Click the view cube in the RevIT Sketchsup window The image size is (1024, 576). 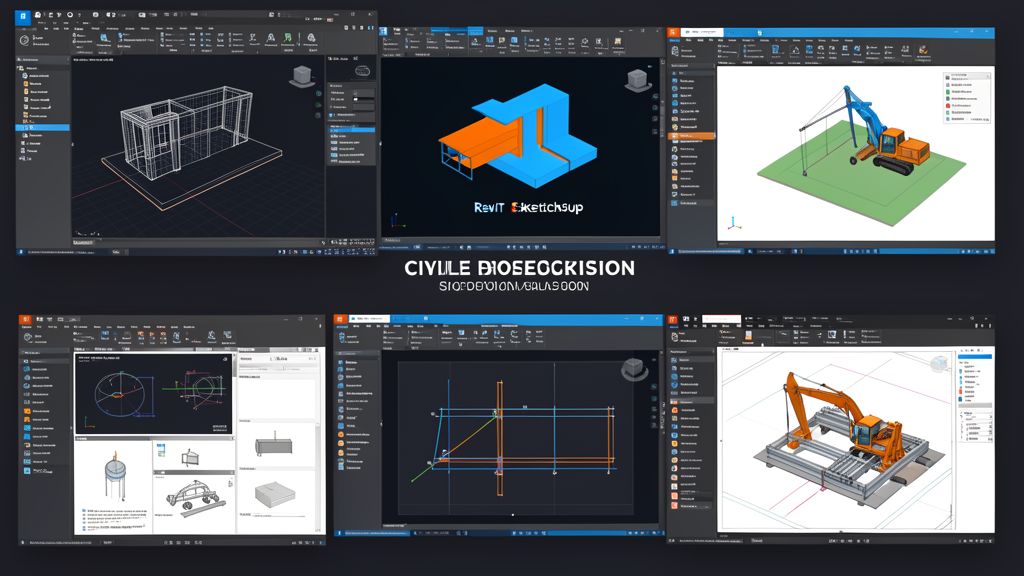click(x=638, y=80)
